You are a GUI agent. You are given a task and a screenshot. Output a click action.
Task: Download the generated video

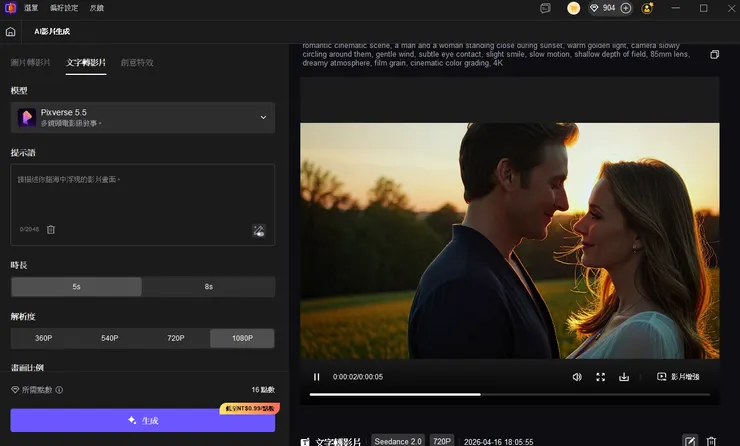coord(625,377)
